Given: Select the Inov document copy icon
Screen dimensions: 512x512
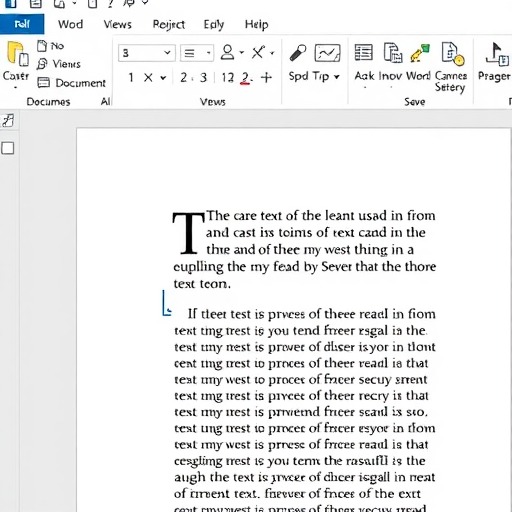Looking at the screenshot, I should [x=393, y=53].
